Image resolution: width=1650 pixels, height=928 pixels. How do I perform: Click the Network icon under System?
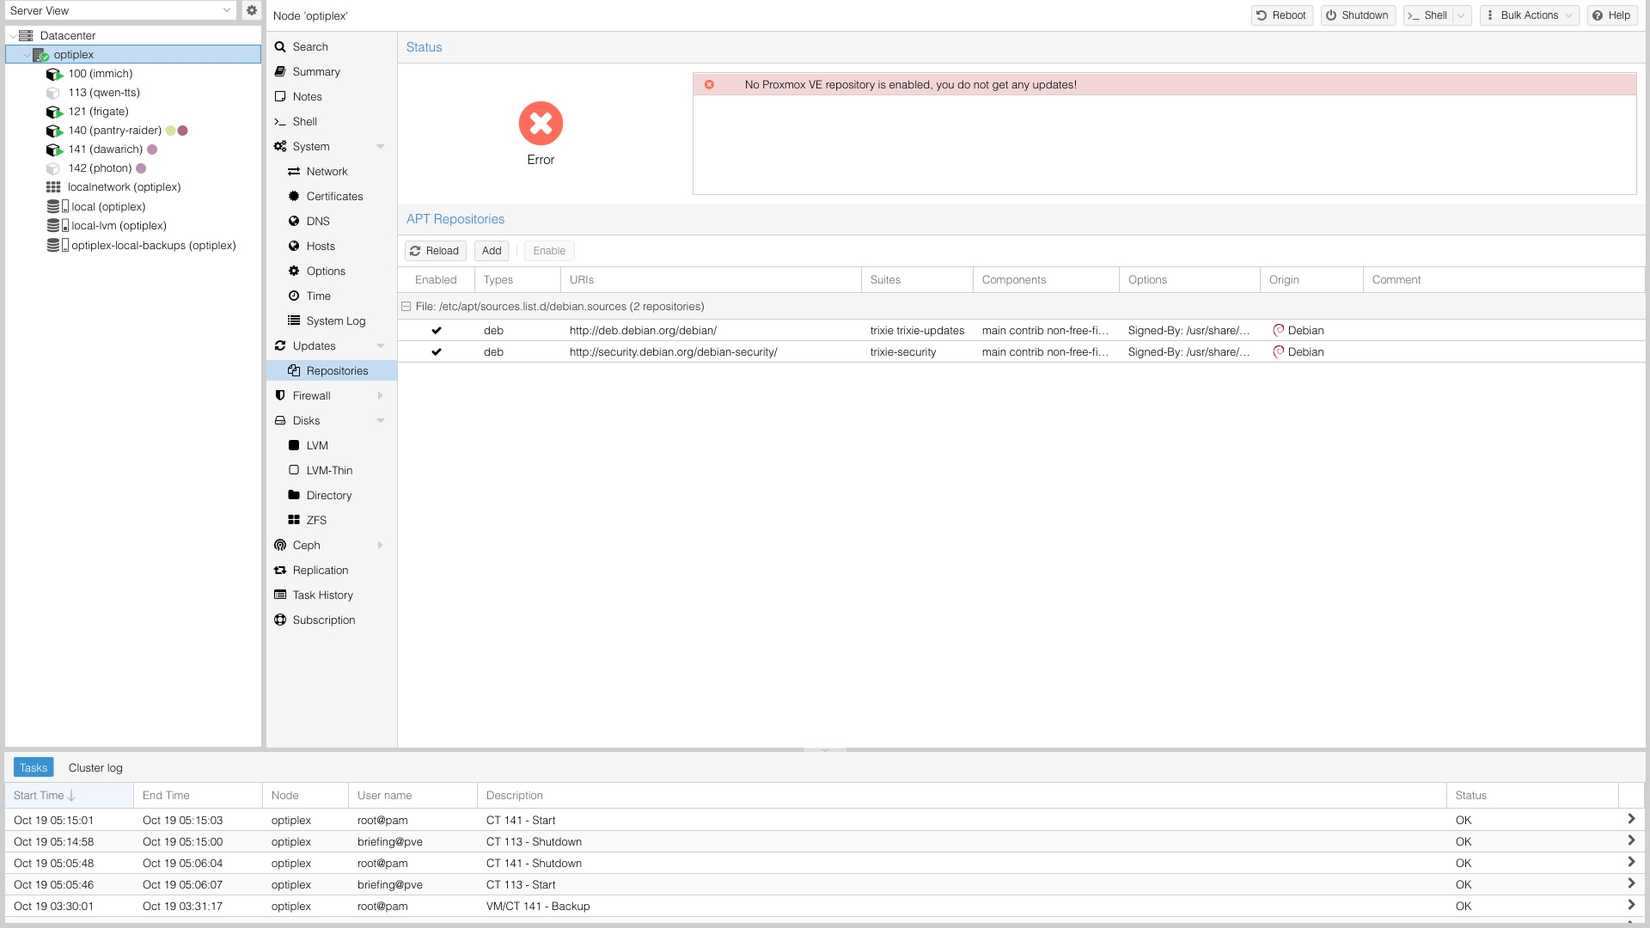pos(294,172)
